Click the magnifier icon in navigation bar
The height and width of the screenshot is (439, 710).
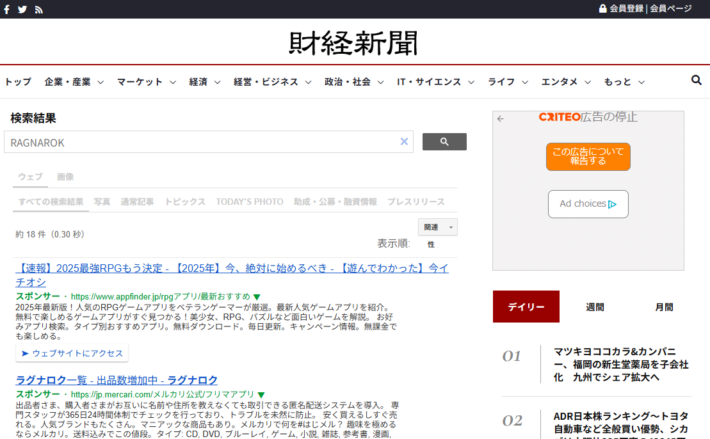pos(696,80)
